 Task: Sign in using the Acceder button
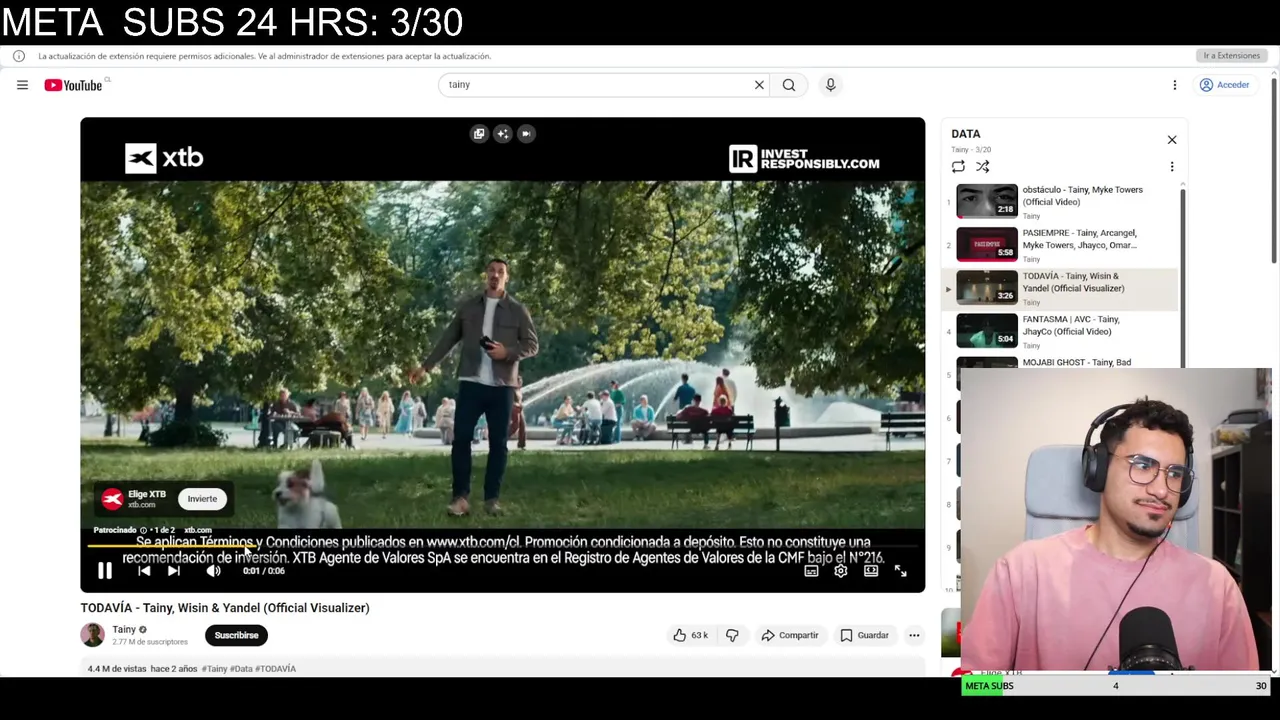coord(1225,85)
